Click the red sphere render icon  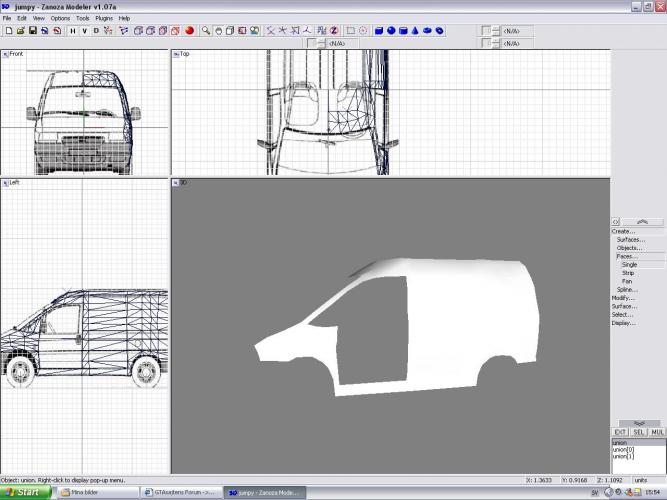(189, 31)
